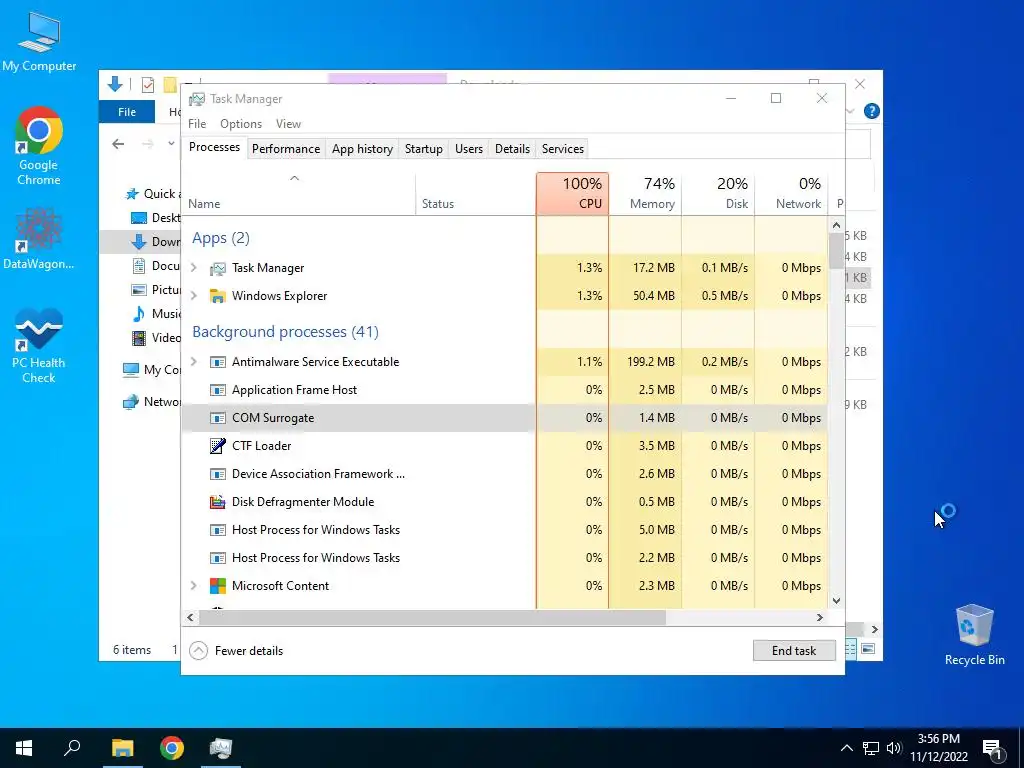Expand Task Manager app row
Viewport: 1024px width, 768px height.
pyautogui.click(x=194, y=268)
